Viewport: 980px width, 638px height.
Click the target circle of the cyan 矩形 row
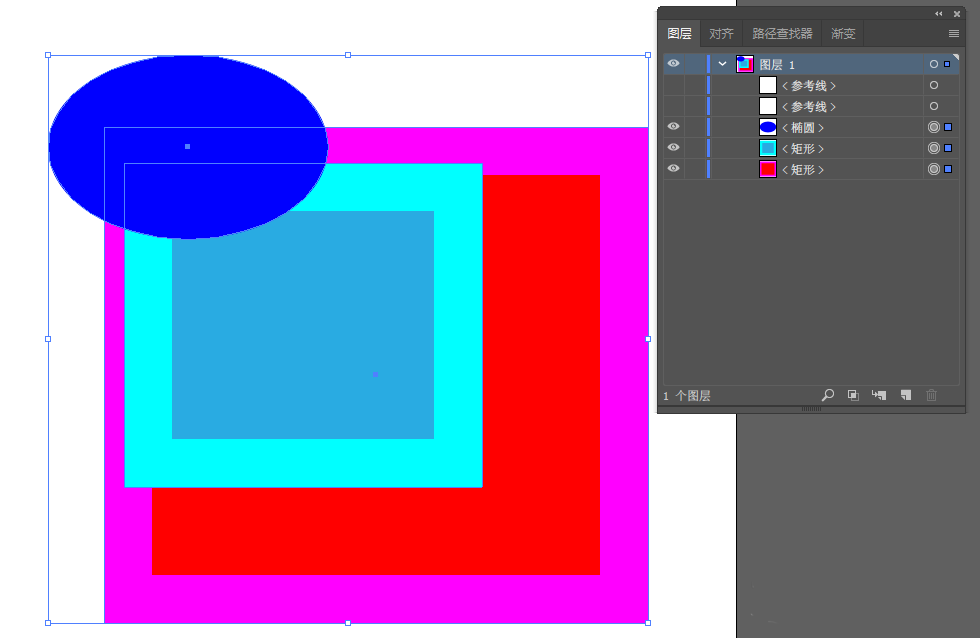coord(934,148)
